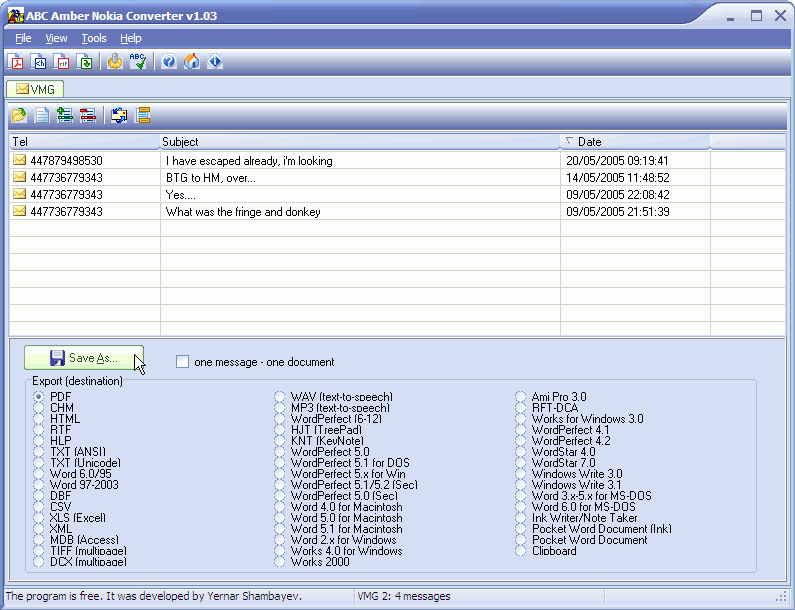Click the export to CHM toolbar icon
Image resolution: width=795 pixels, height=610 pixels.
pos(39,62)
